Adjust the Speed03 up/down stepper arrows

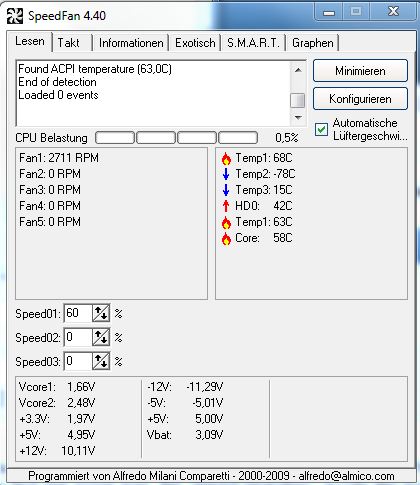pos(101,361)
